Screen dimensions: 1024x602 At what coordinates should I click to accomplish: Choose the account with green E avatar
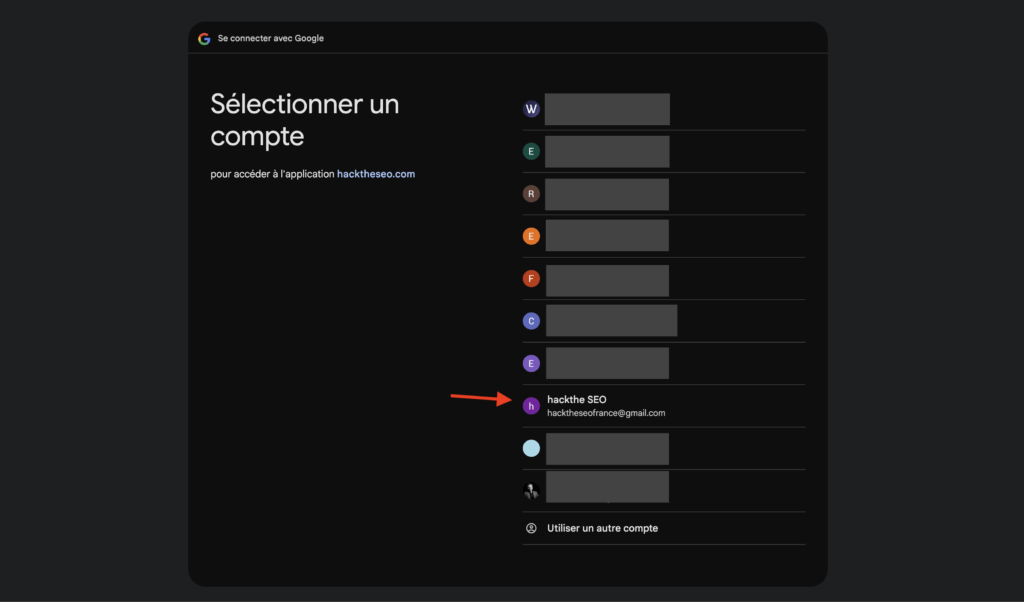click(x=664, y=151)
